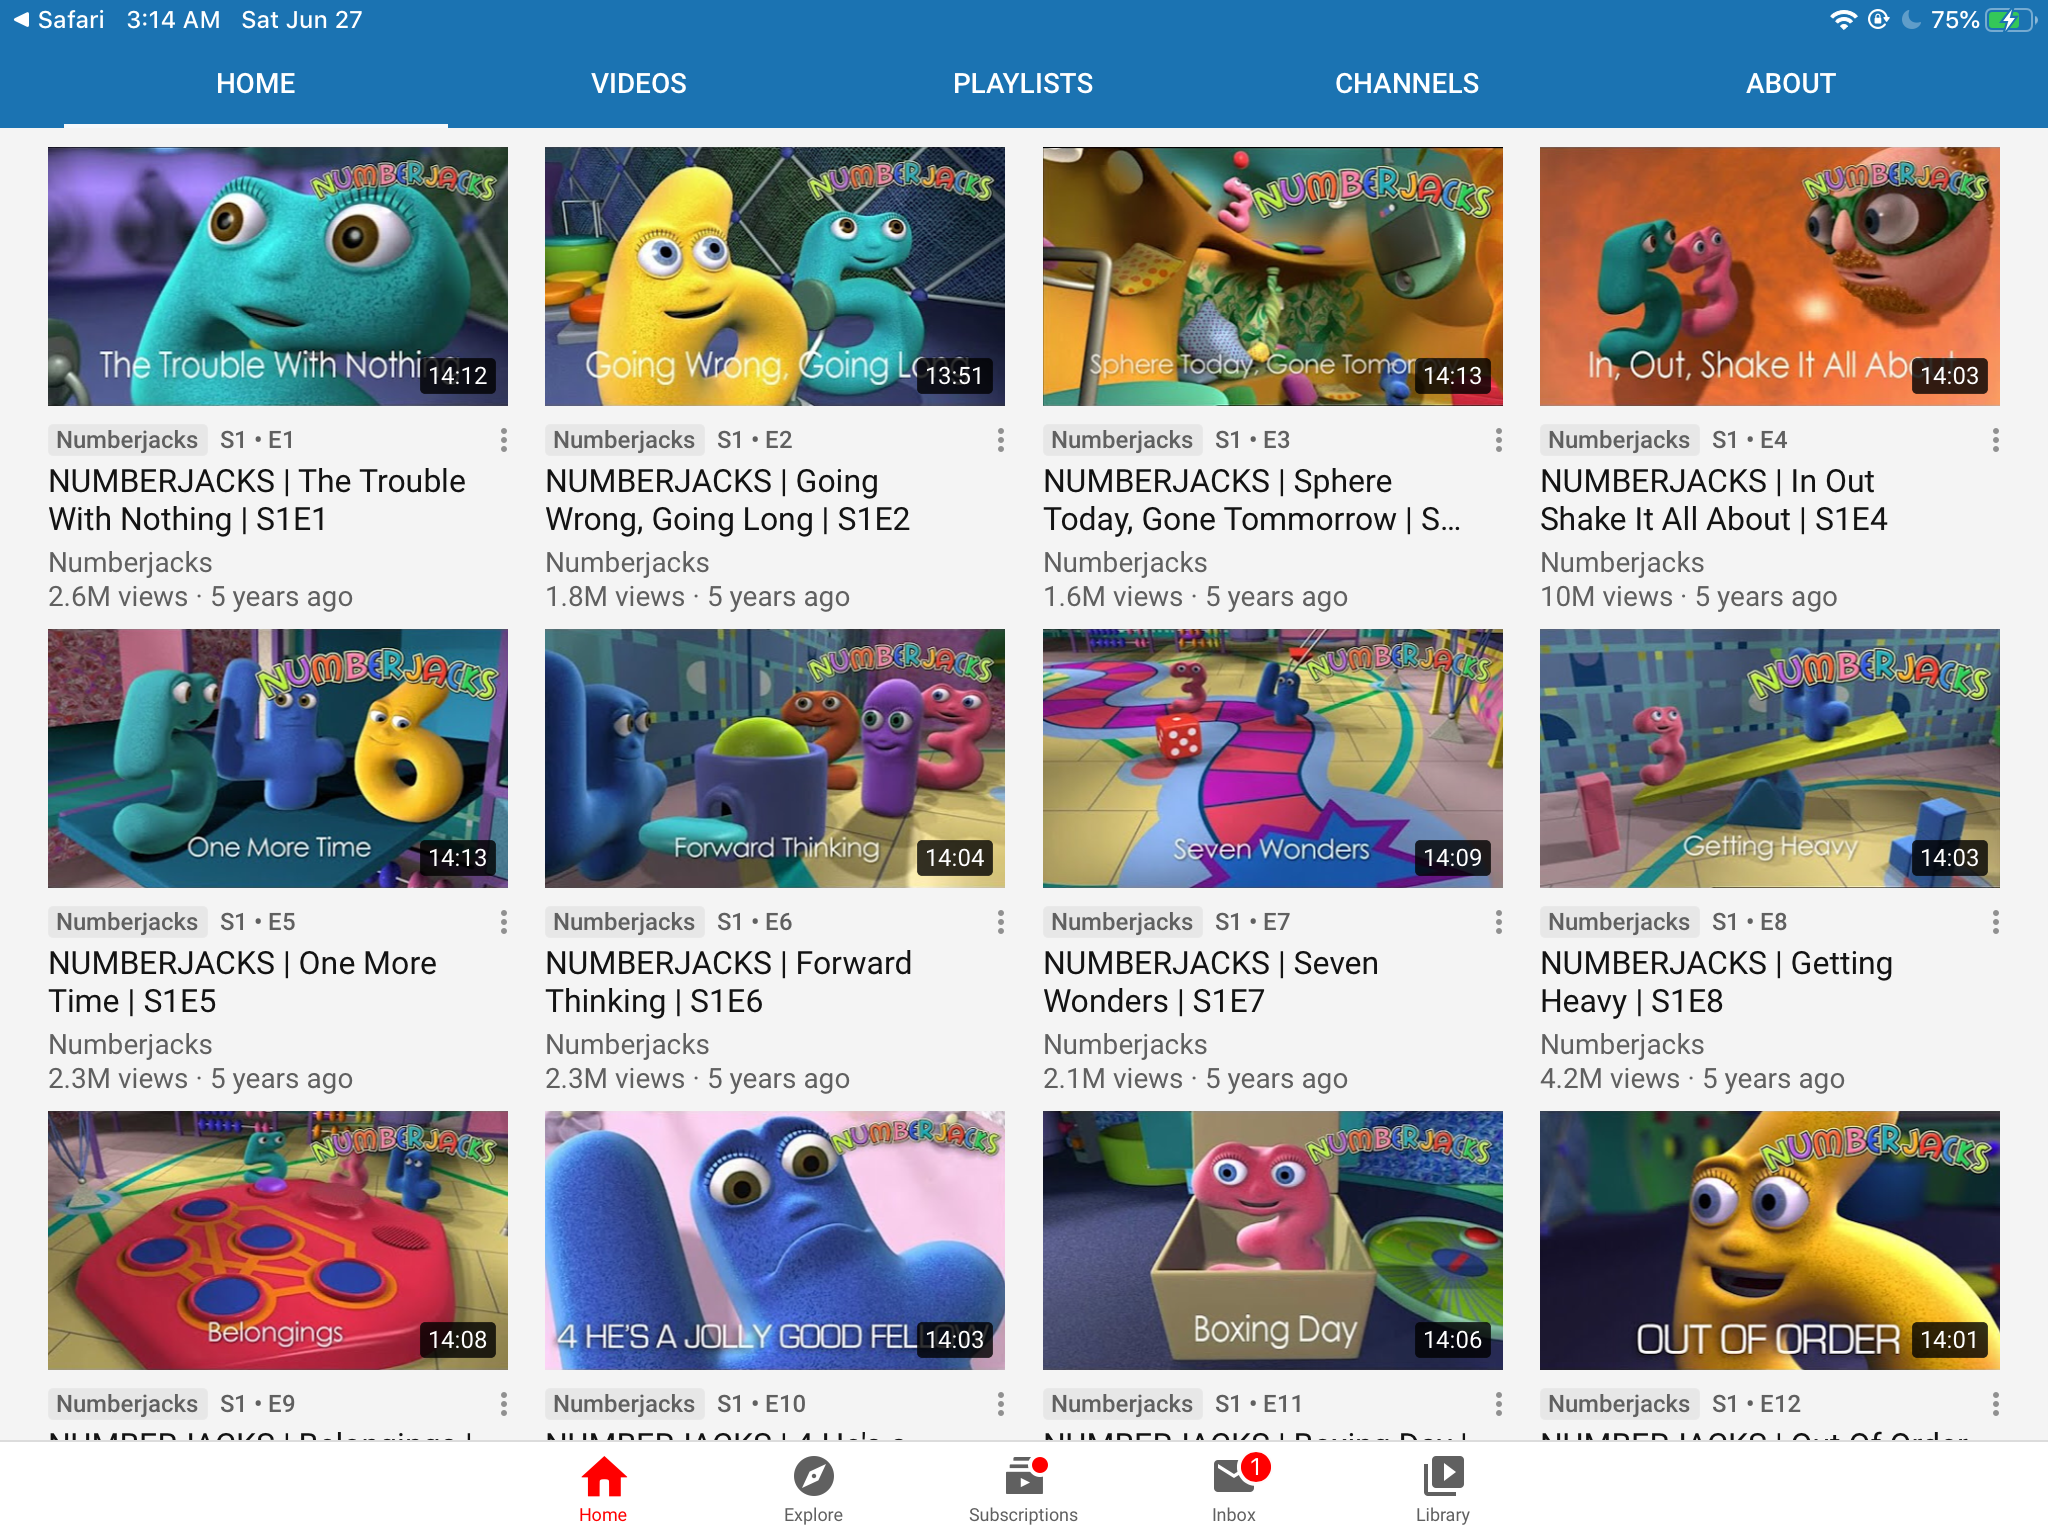Open the CHANNELS tab
Image resolution: width=2048 pixels, height=1536 pixels.
tap(1406, 84)
